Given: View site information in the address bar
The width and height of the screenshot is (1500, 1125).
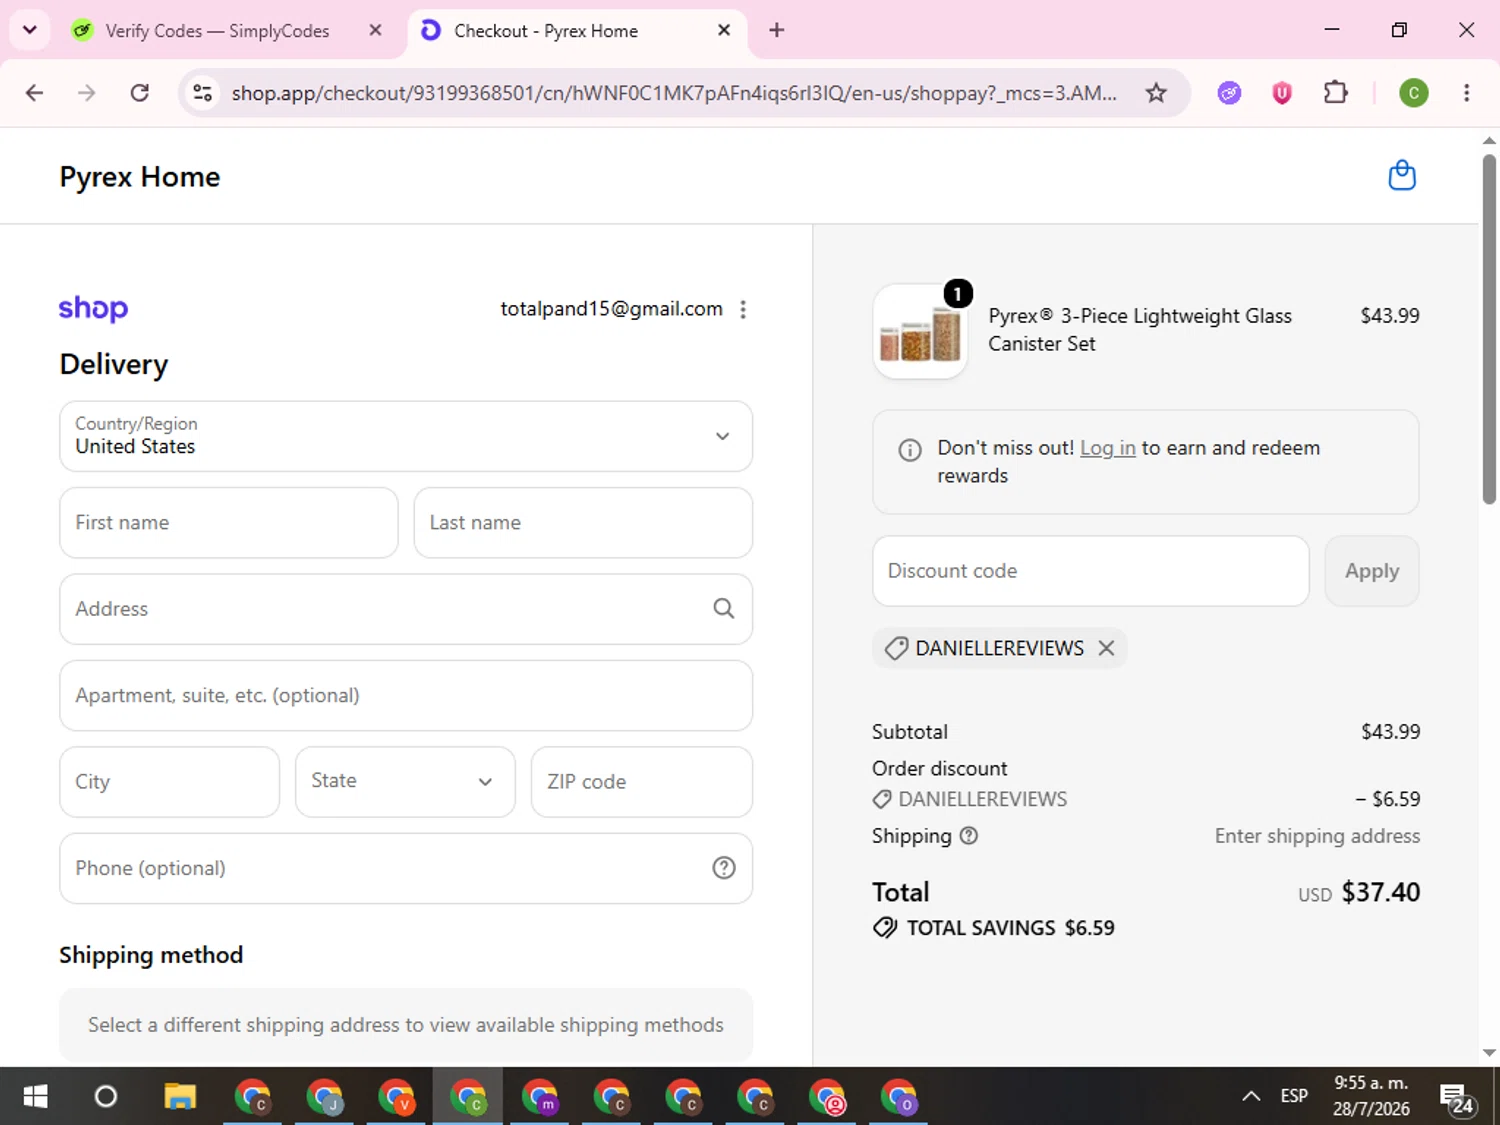Looking at the screenshot, I should (x=203, y=93).
